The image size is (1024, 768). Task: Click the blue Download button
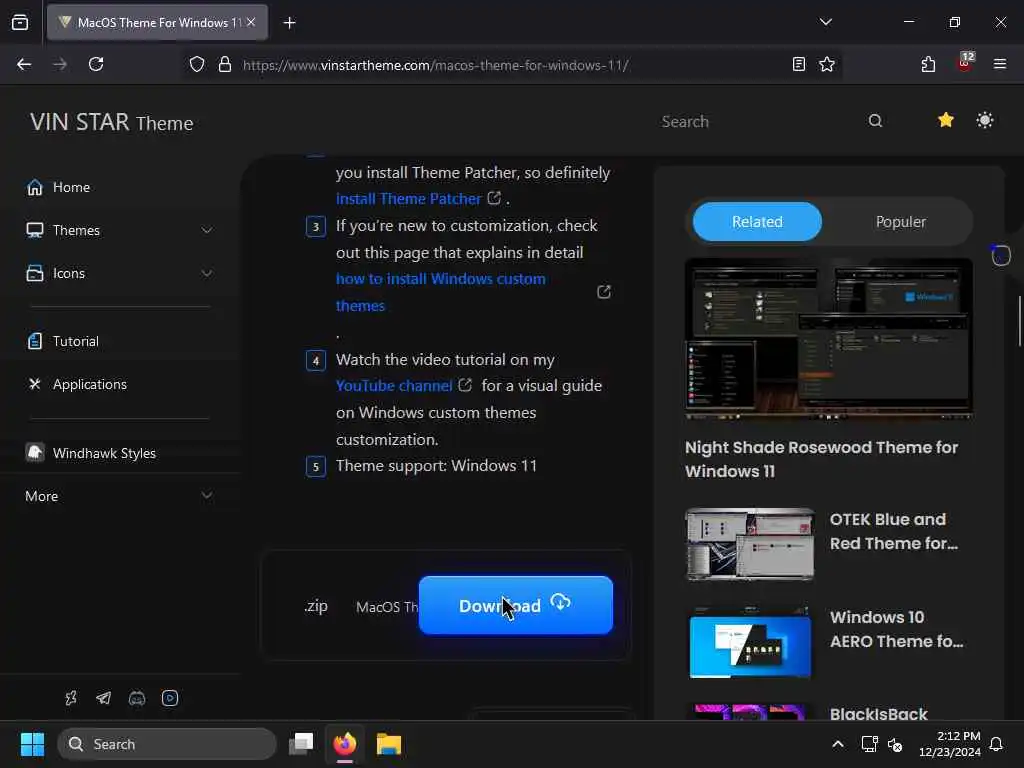point(515,605)
